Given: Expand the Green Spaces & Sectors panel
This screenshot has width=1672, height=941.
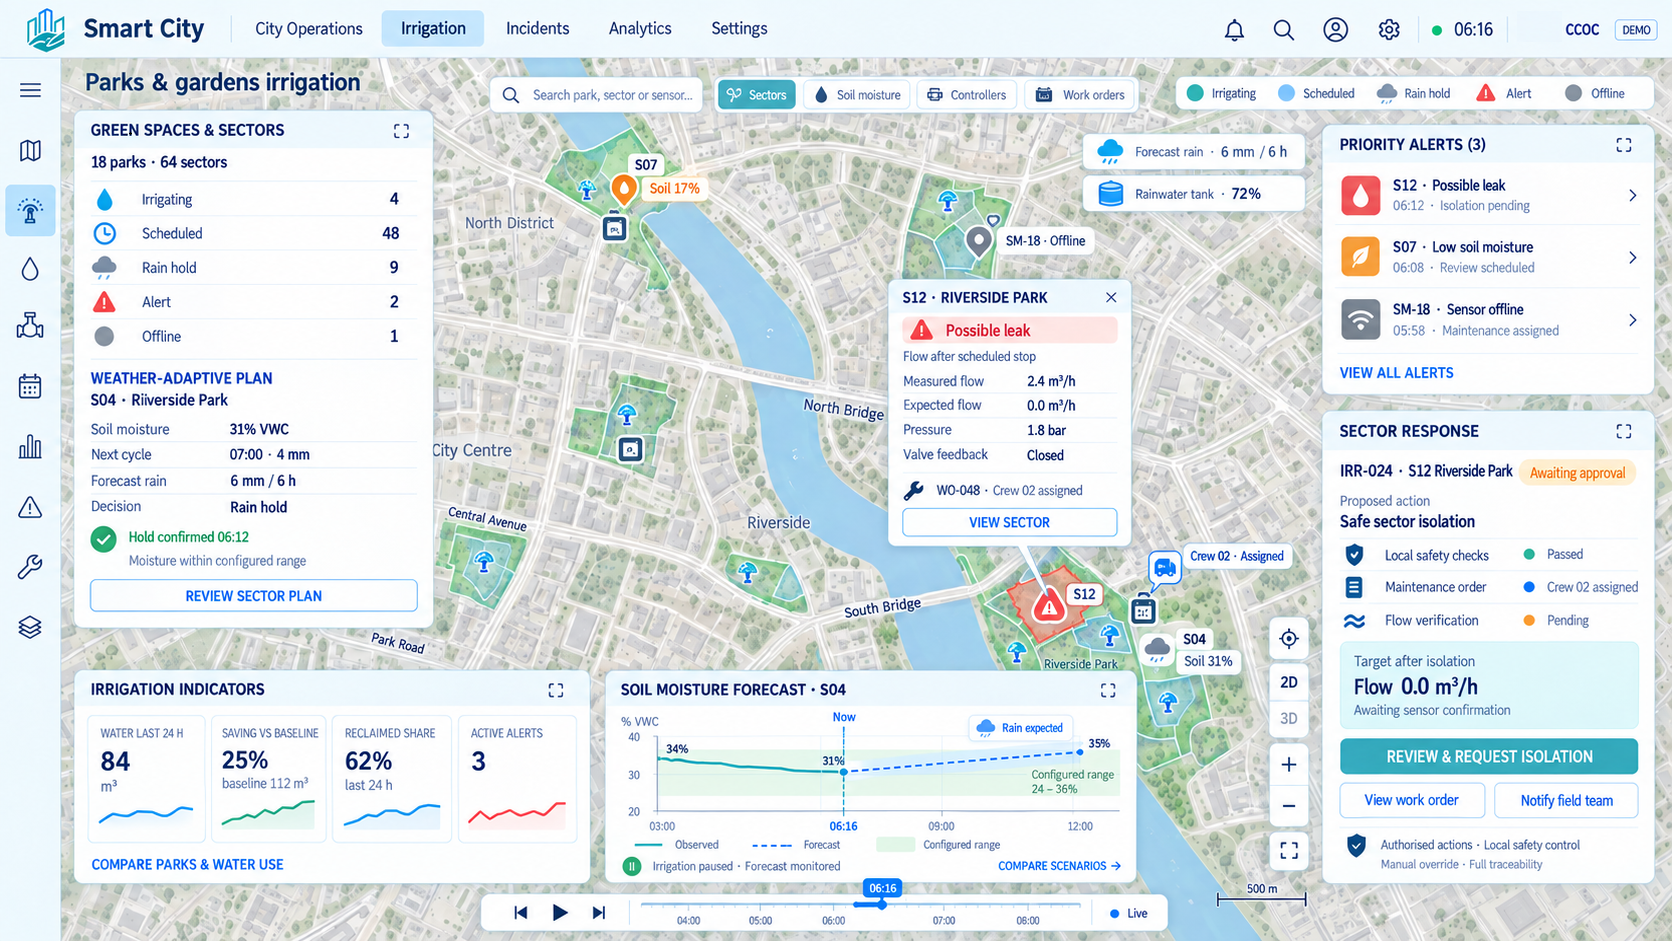Looking at the screenshot, I should [401, 131].
